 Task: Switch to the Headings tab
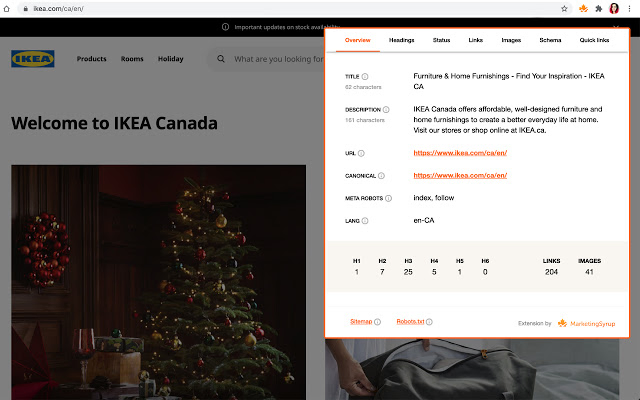point(402,40)
